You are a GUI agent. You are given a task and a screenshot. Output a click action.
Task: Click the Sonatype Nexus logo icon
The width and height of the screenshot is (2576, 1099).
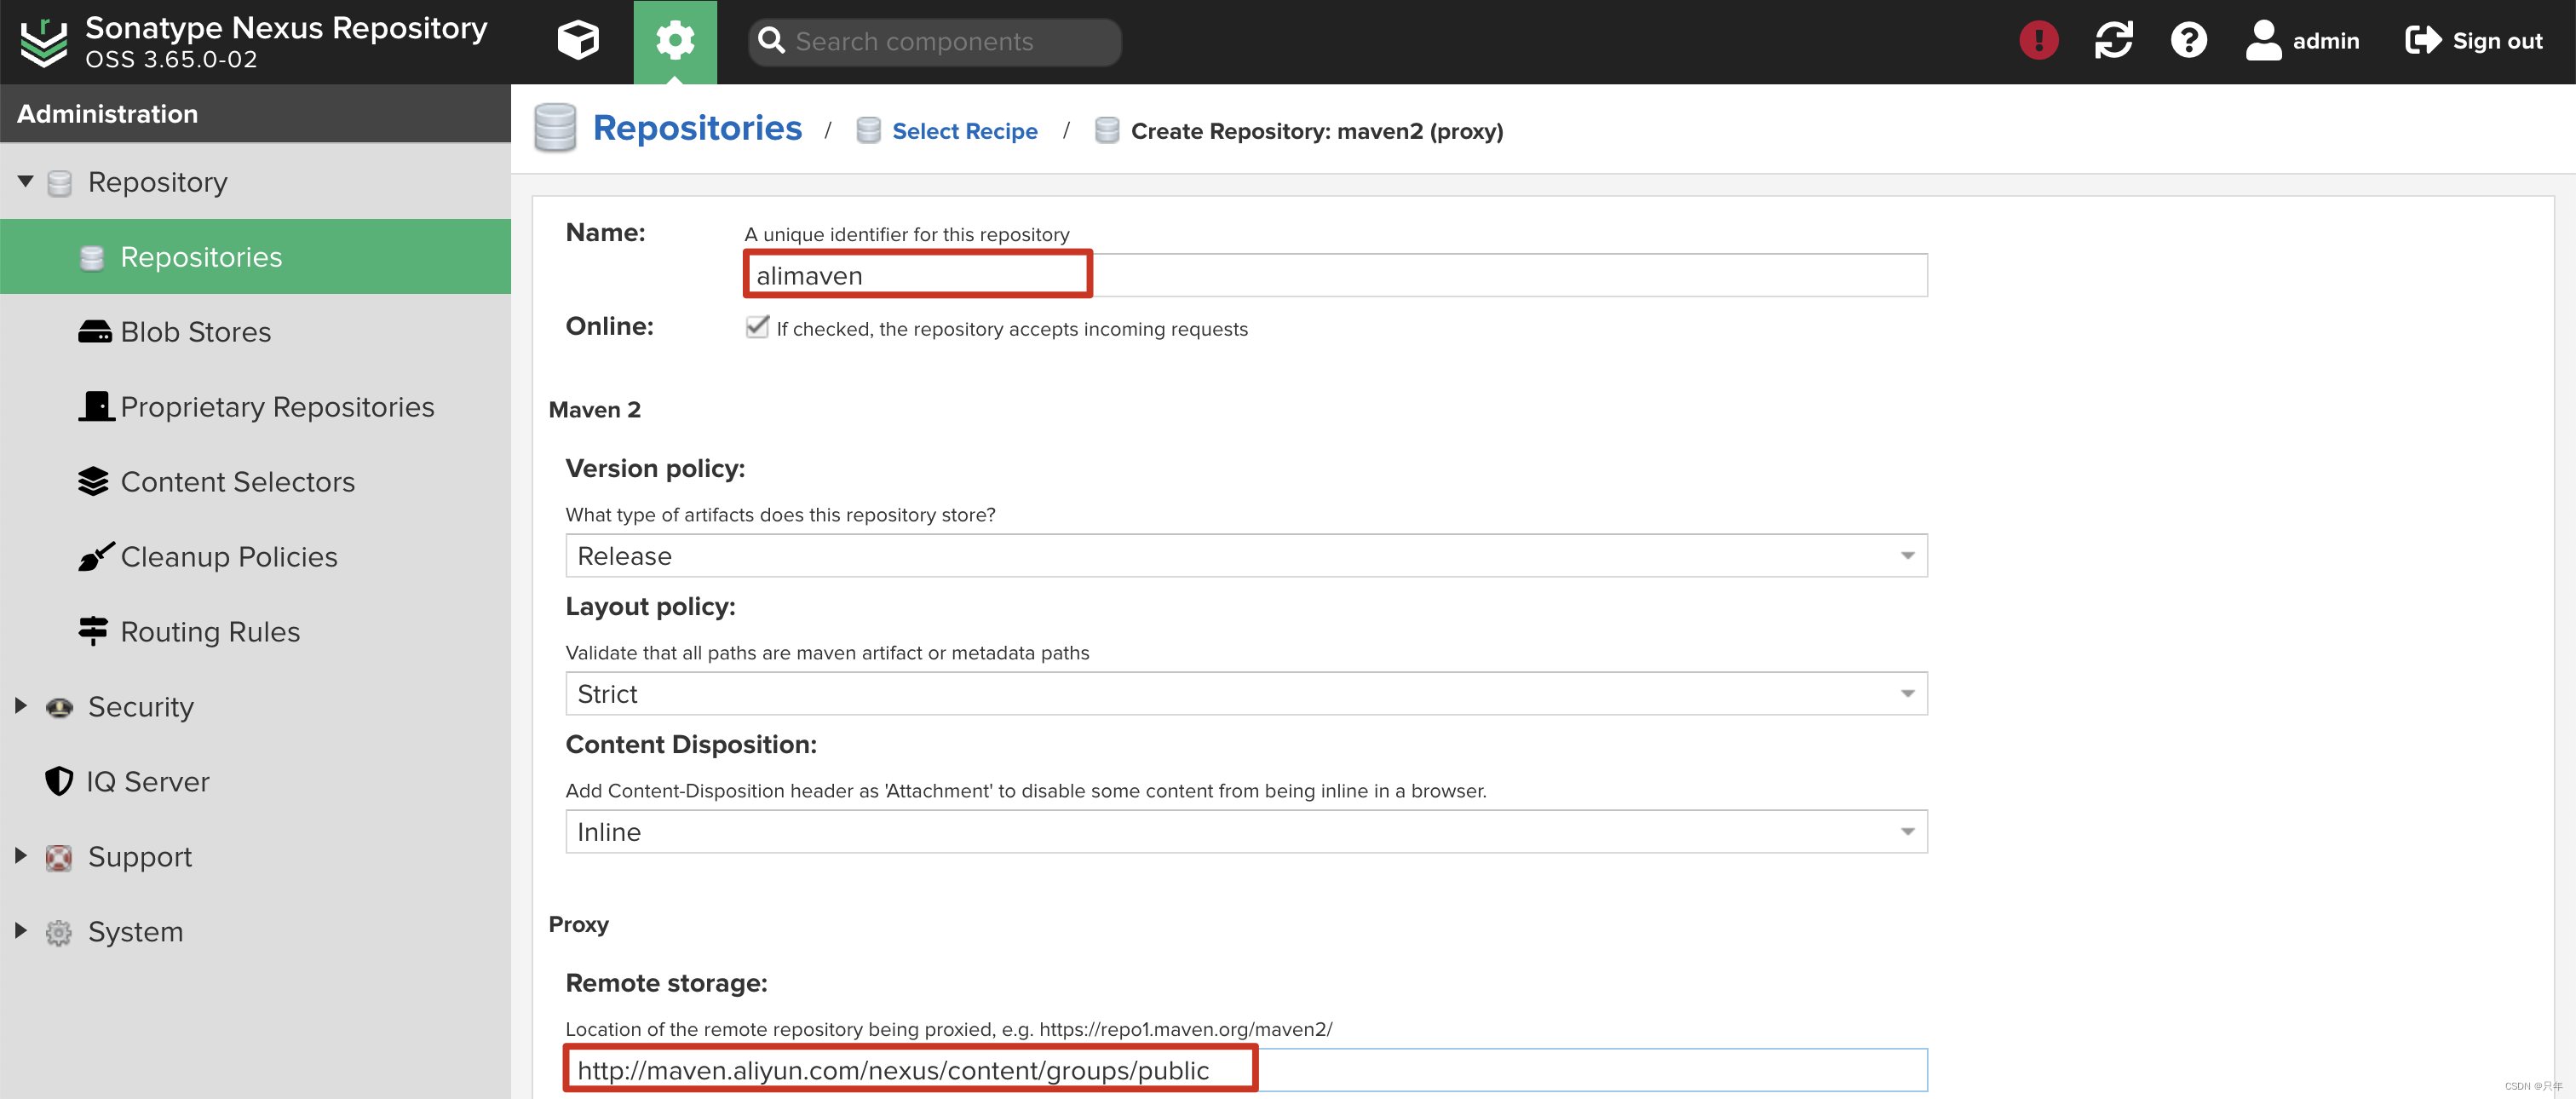click(44, 42)
